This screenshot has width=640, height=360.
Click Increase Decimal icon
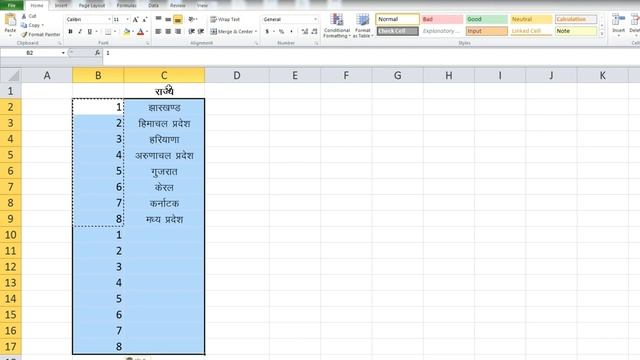304,31
